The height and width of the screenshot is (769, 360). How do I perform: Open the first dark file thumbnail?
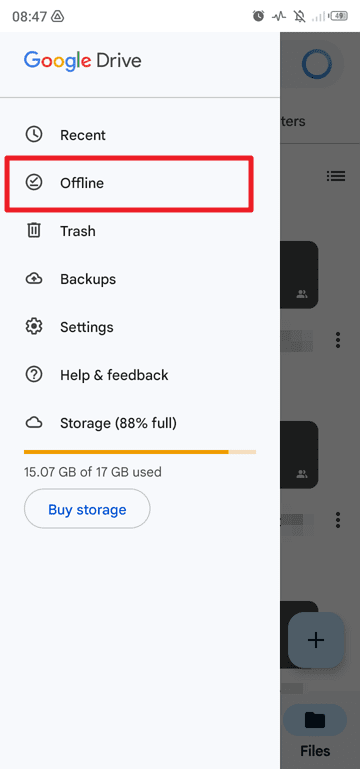point(299,274)
